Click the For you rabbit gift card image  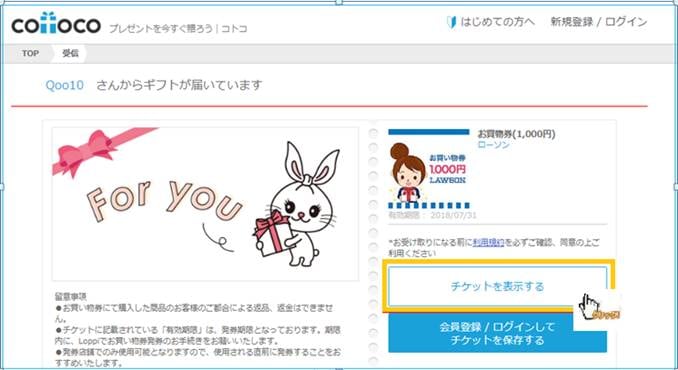point(205,204)
